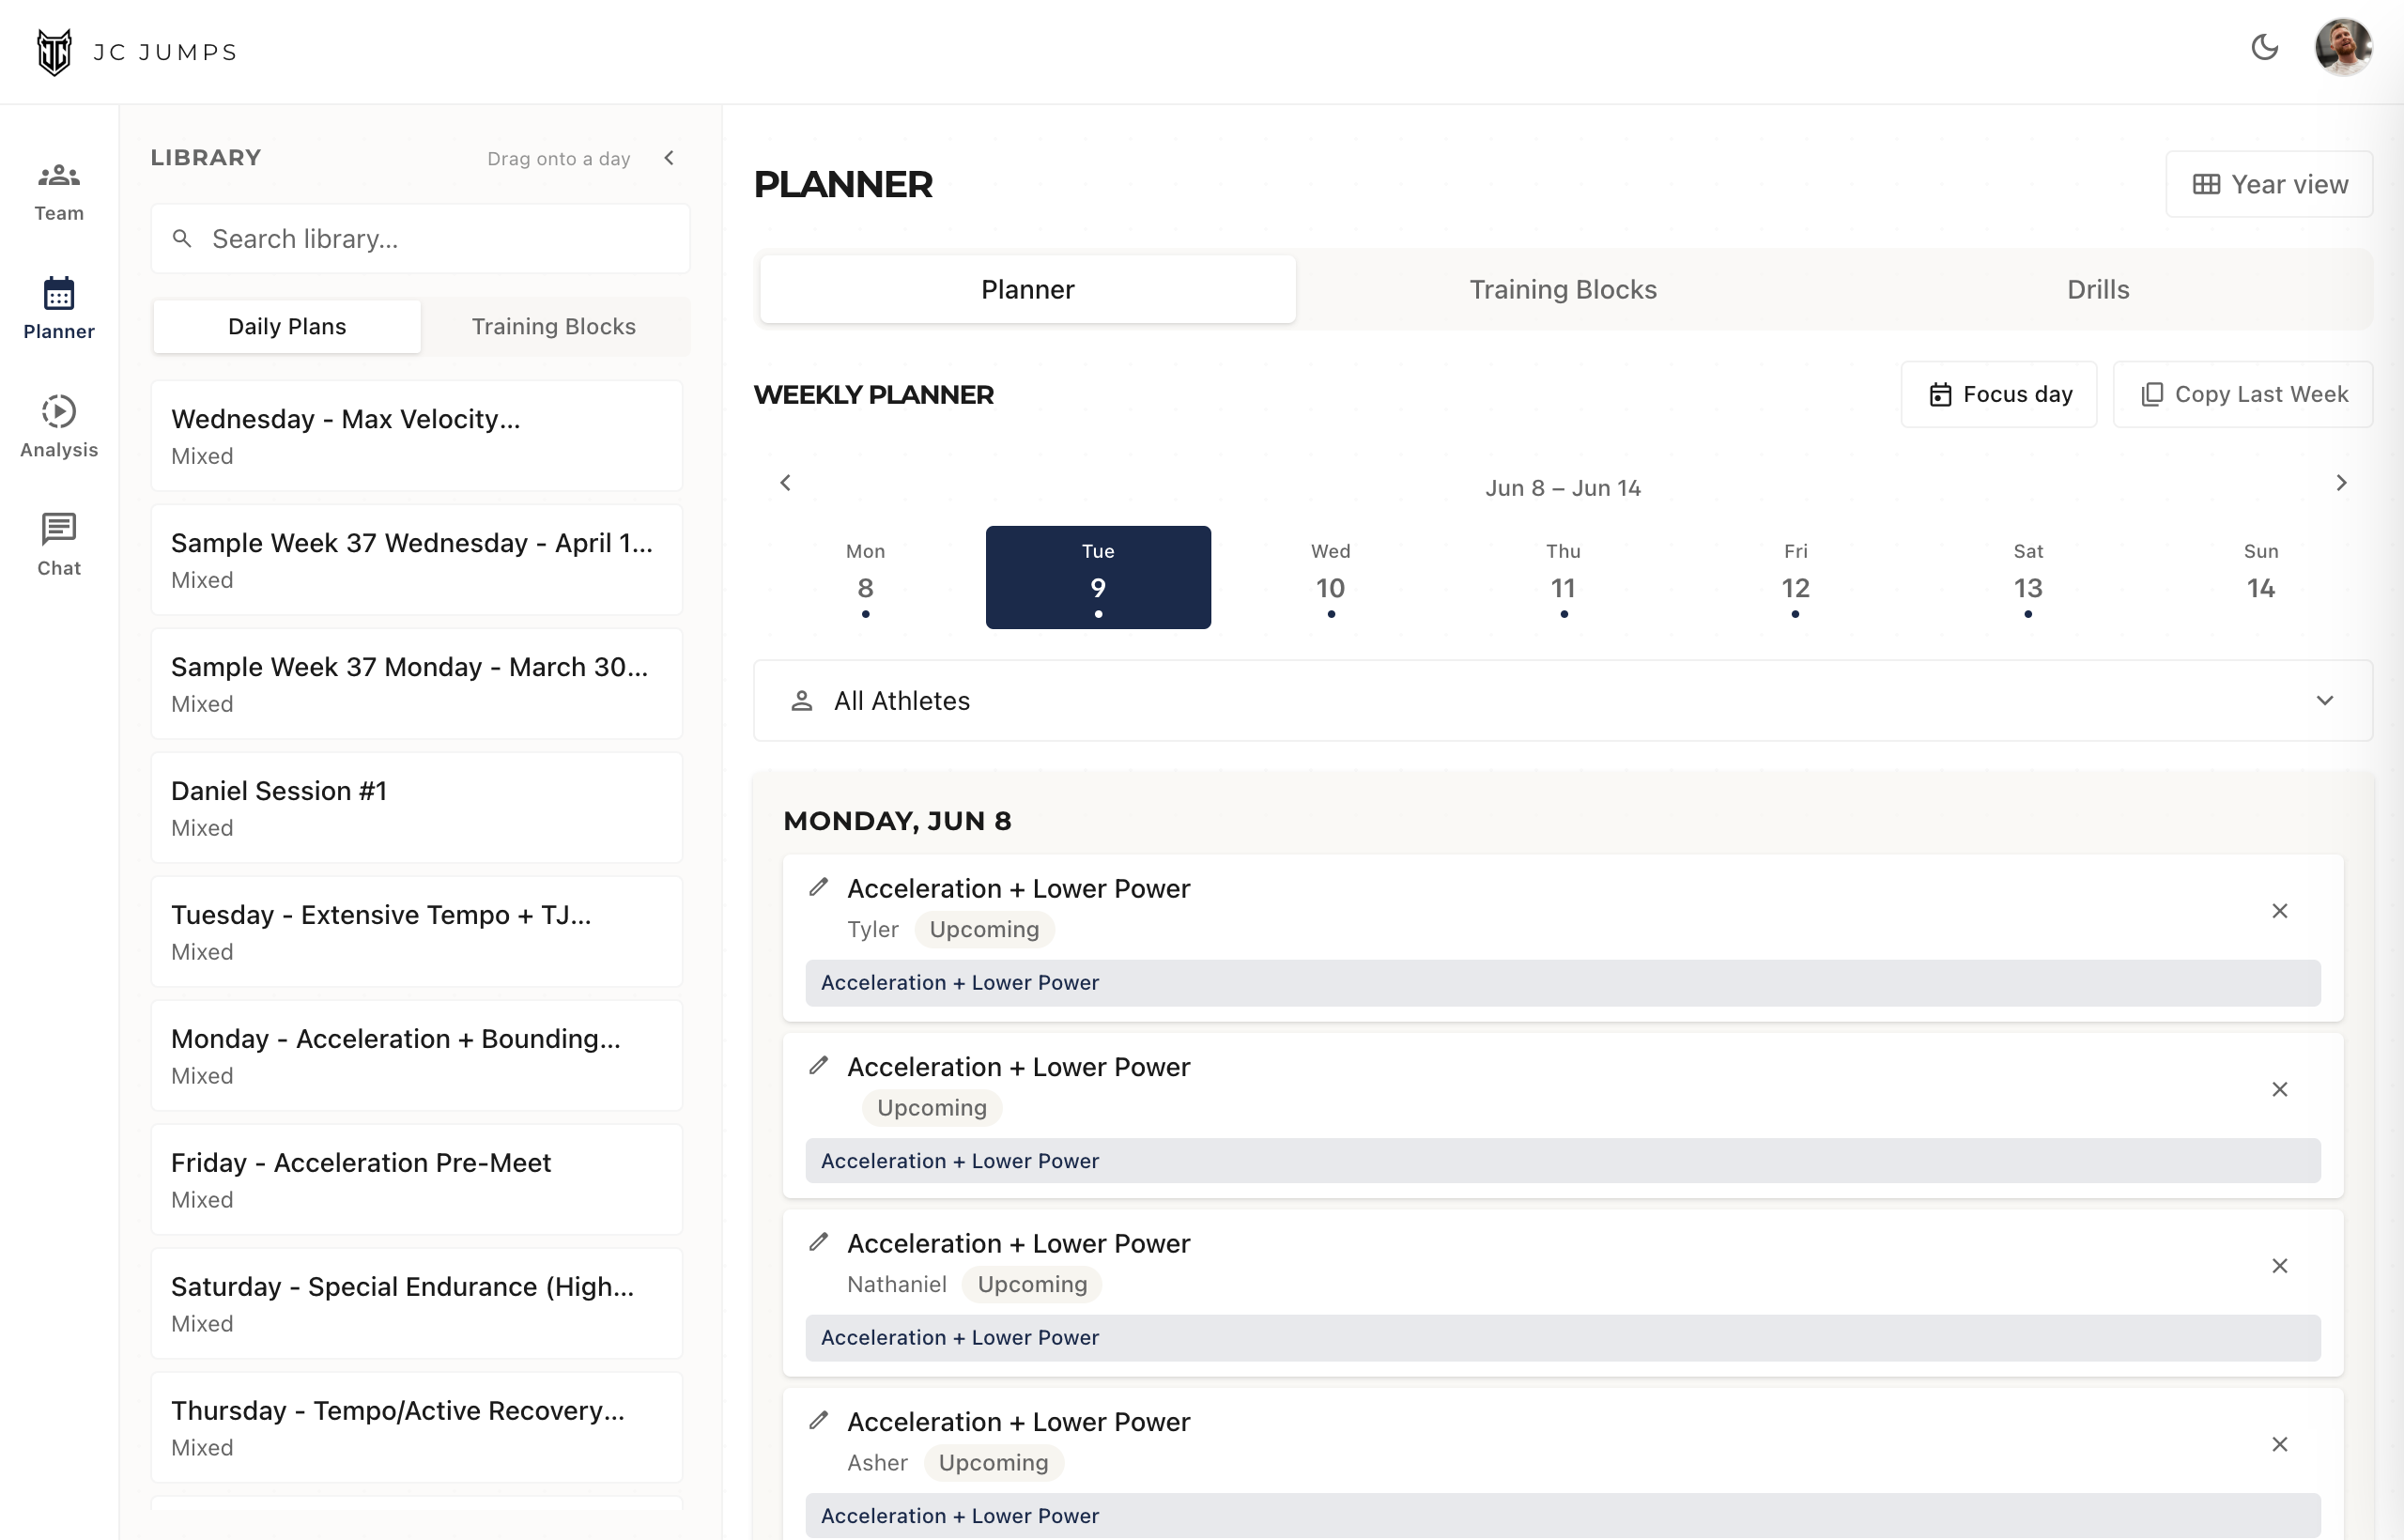Image resolution: width=2404 pixels, height=1540 pixels.
Task: Click the Focus day button
Action: (1998, 395)
